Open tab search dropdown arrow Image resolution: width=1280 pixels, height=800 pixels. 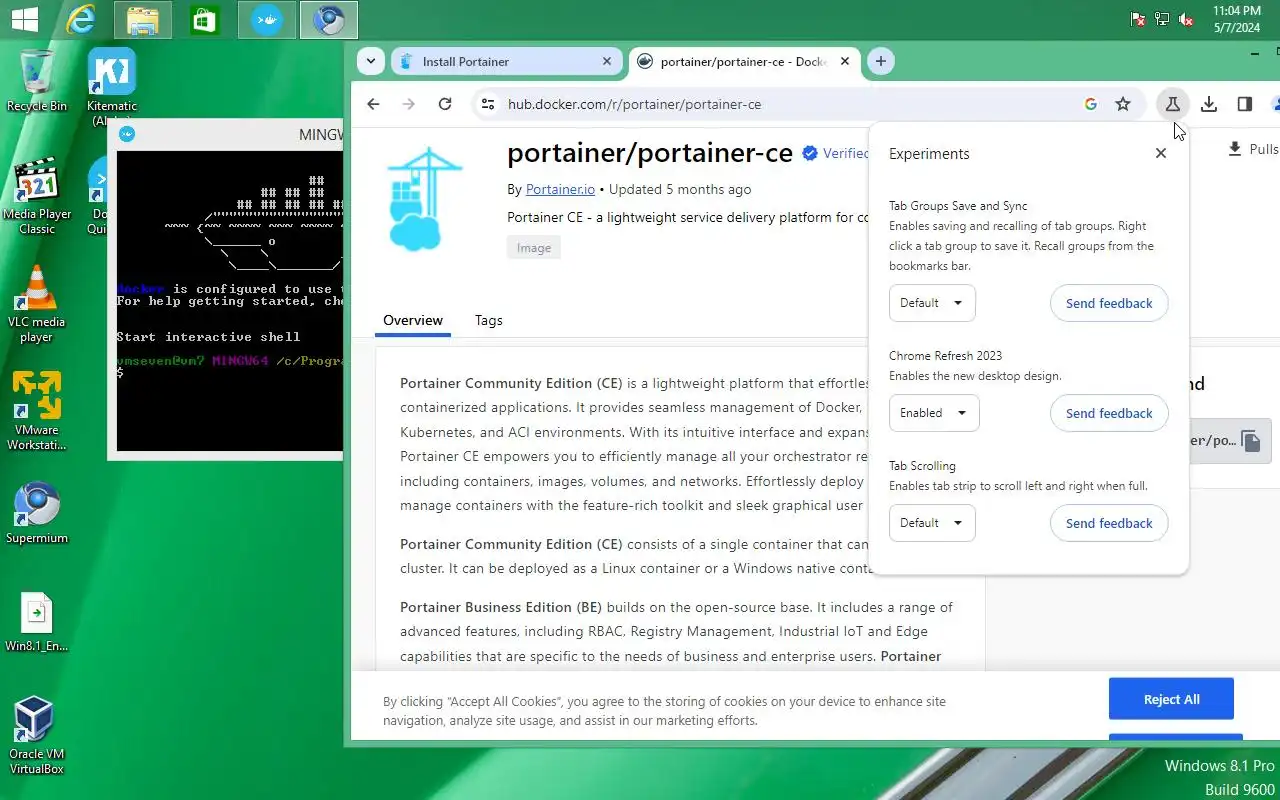click(x=371, y=61)
